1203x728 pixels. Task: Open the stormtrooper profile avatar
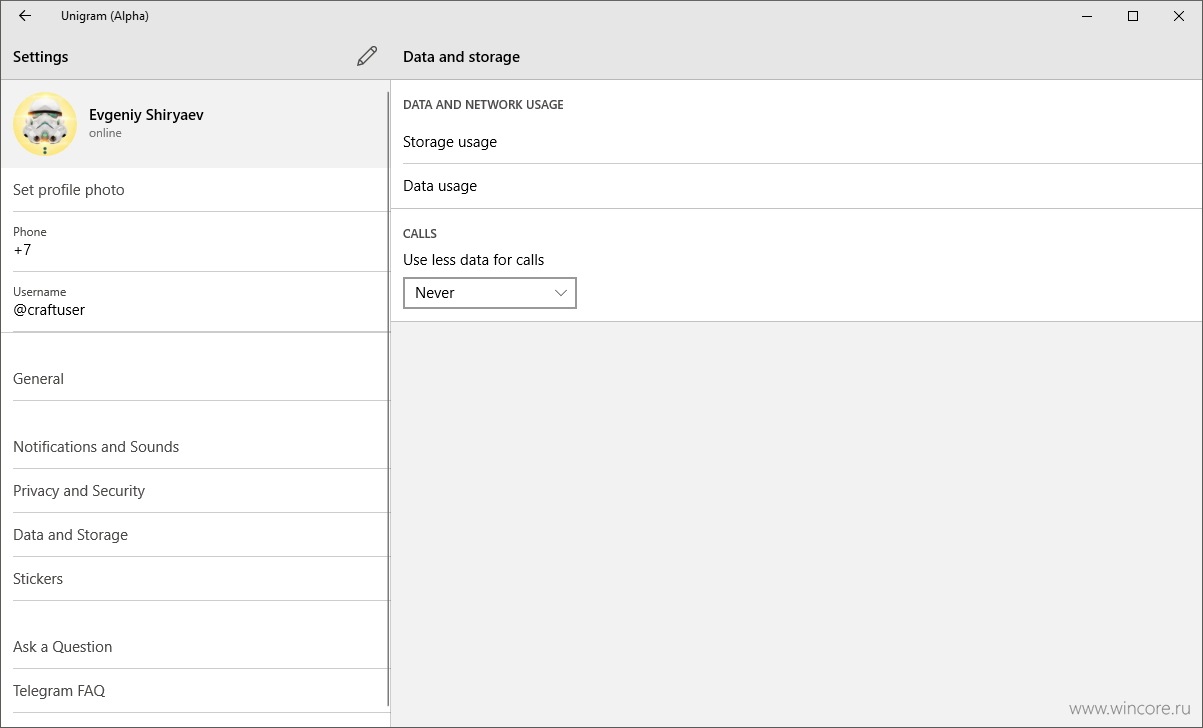coord(45,124)
